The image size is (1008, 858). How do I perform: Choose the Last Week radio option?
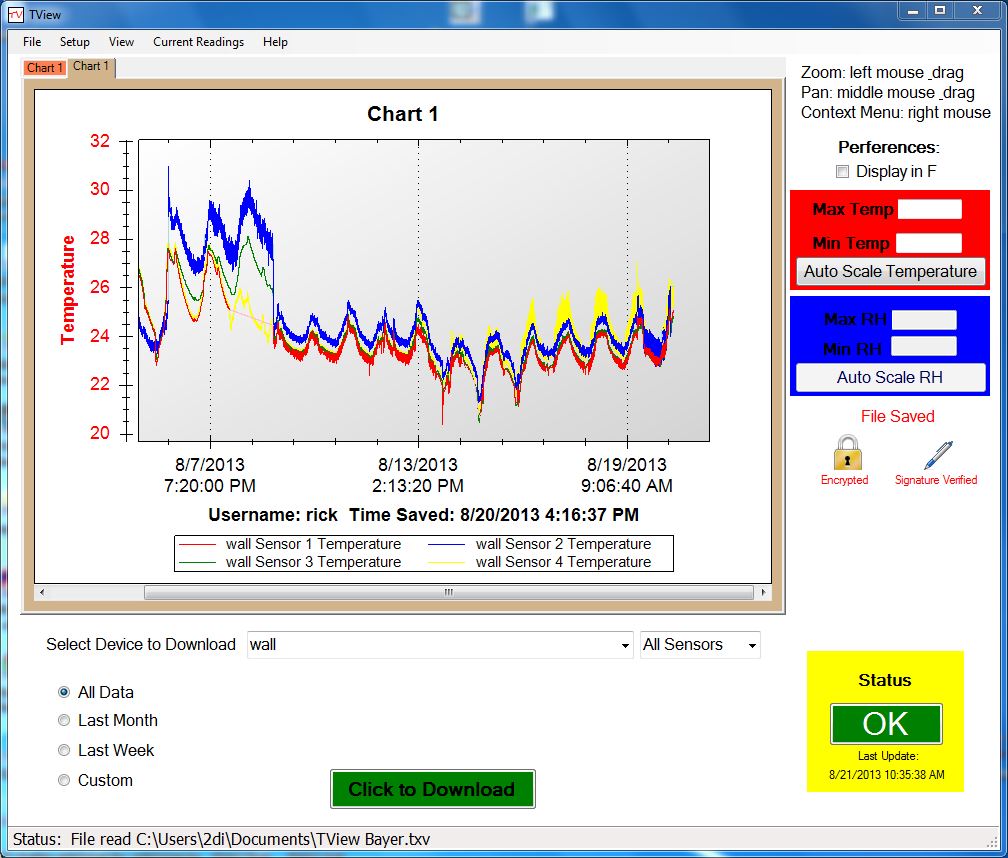click(64, 750)
